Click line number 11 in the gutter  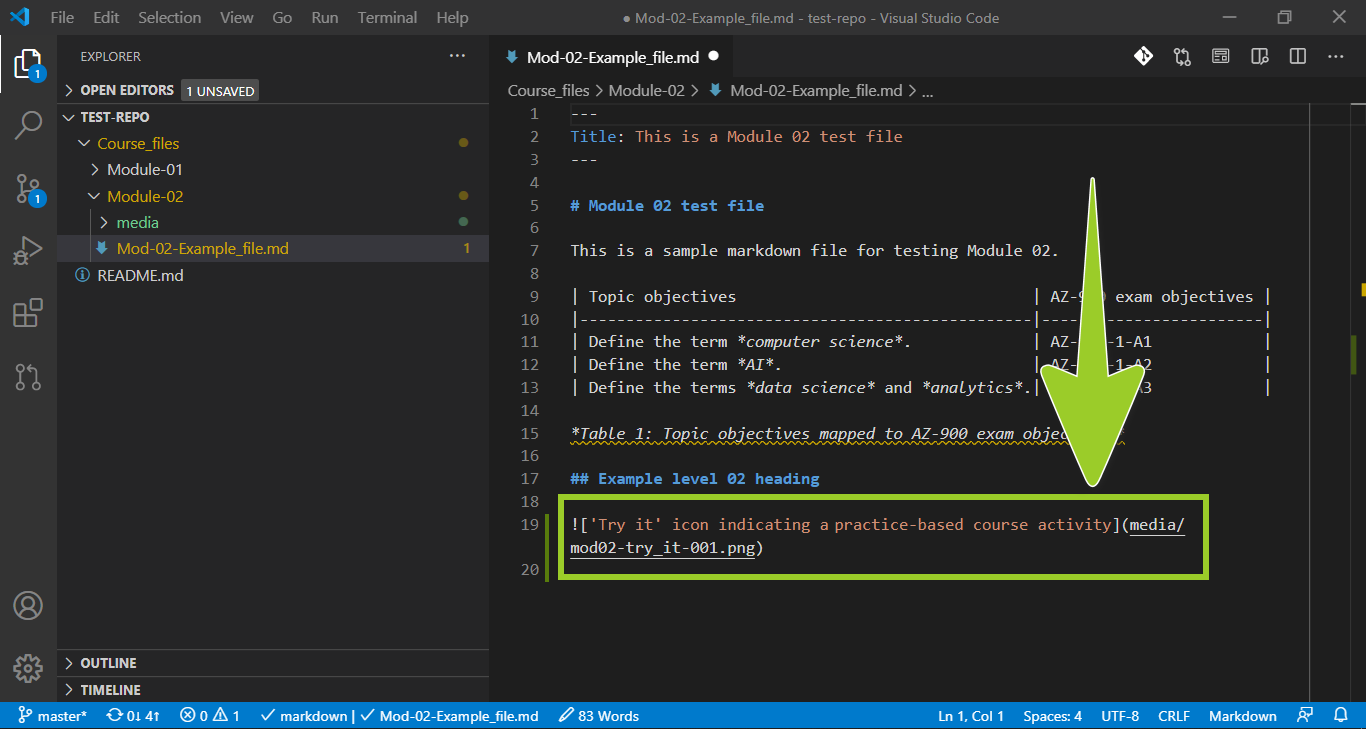(529, 342)
